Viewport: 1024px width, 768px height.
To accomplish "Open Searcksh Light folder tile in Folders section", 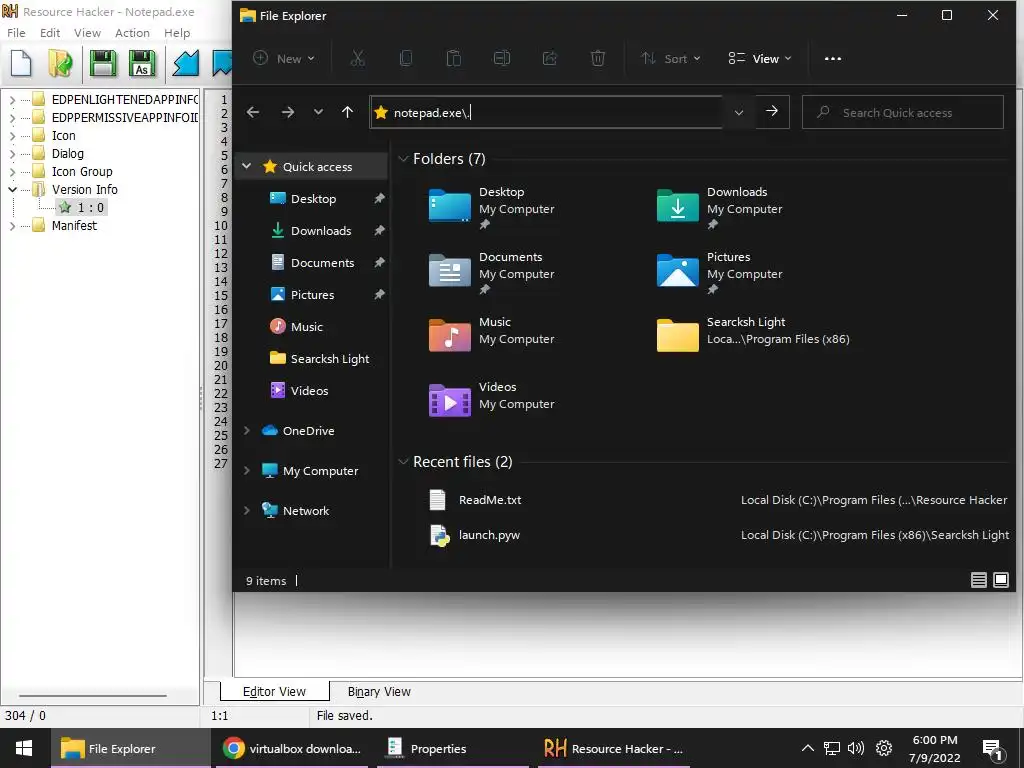I will [753, 335].
